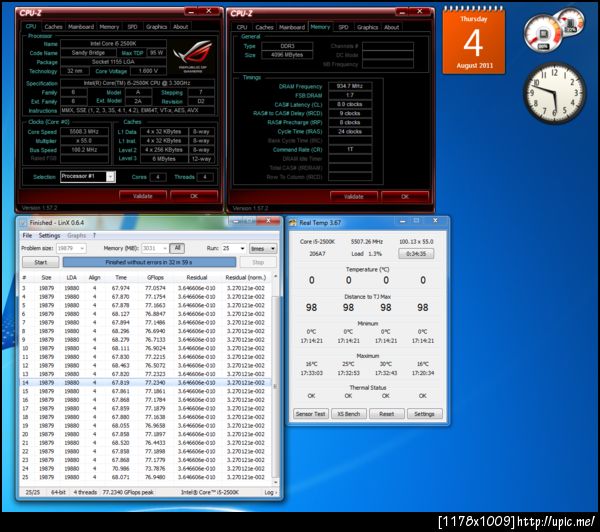Switch to Caches tab in processor CPU-Z window

(x=53, y=27)
